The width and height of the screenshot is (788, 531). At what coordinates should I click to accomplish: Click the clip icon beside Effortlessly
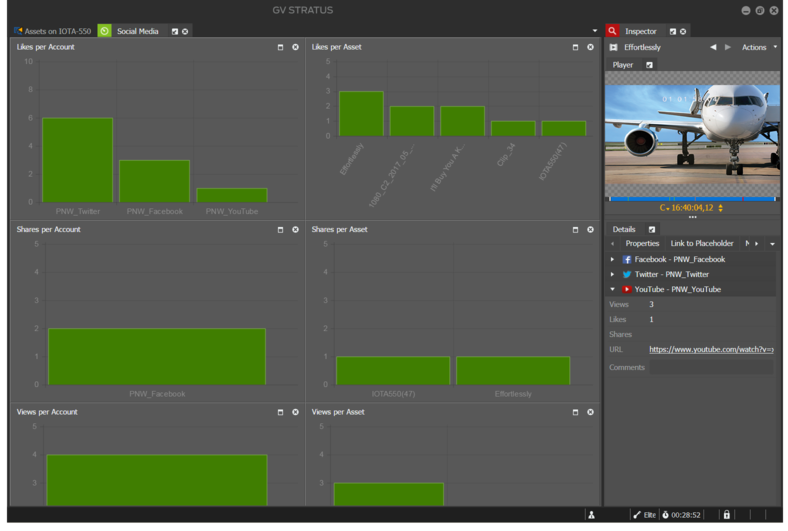pos(614,47)
